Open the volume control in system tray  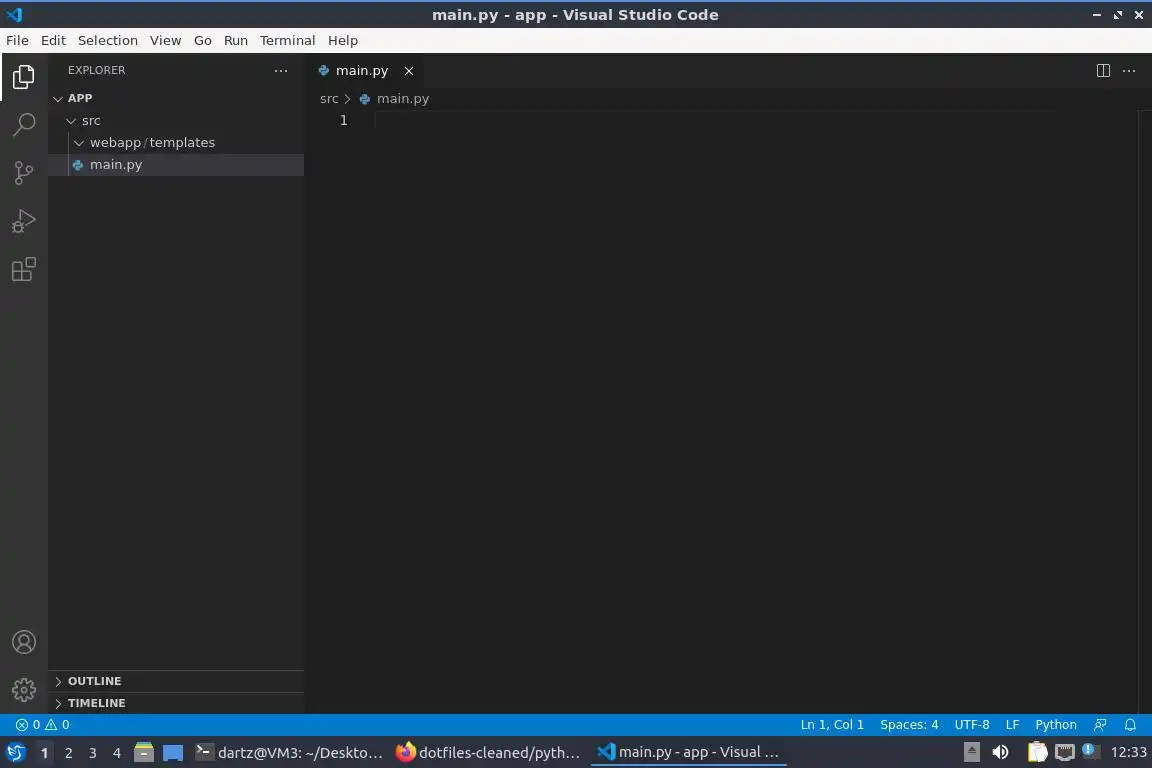1000,752
